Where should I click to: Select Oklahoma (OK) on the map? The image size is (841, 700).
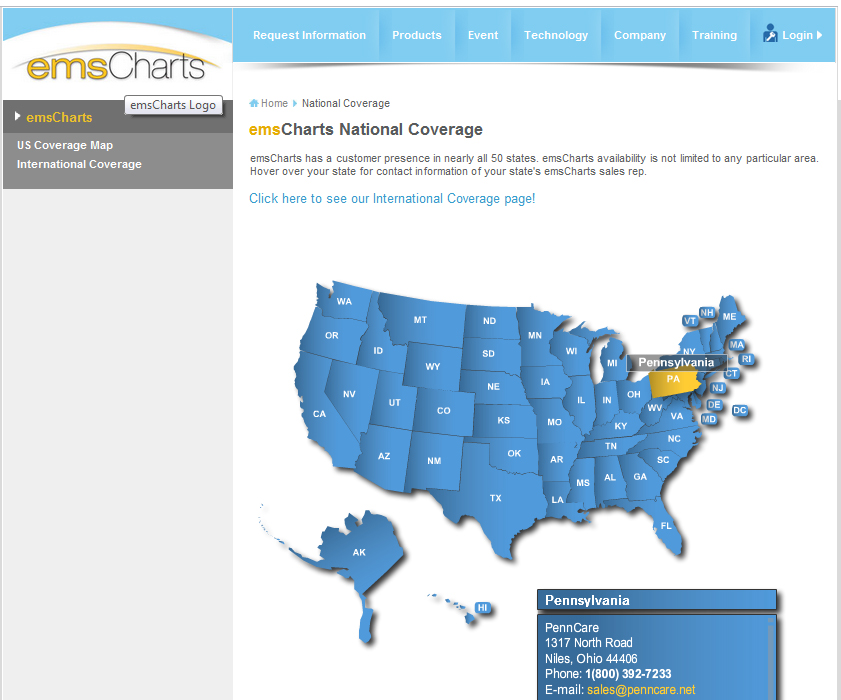[514, 453]
